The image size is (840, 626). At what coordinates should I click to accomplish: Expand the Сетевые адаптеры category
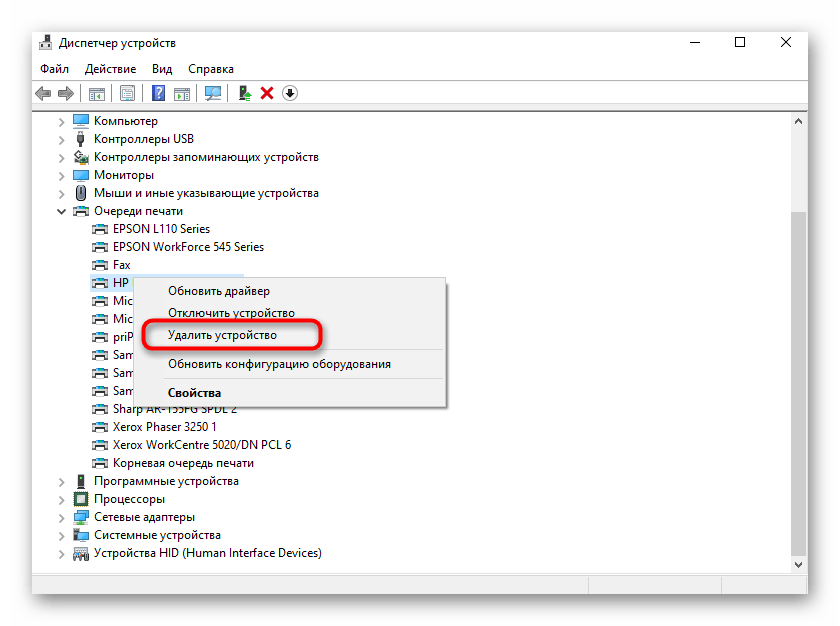click(x=62, y=517)
